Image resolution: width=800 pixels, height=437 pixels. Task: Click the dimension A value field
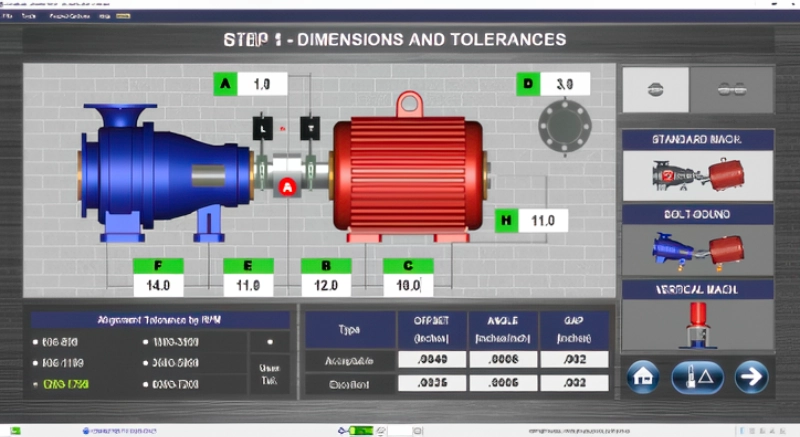click(x=262, y=84)
